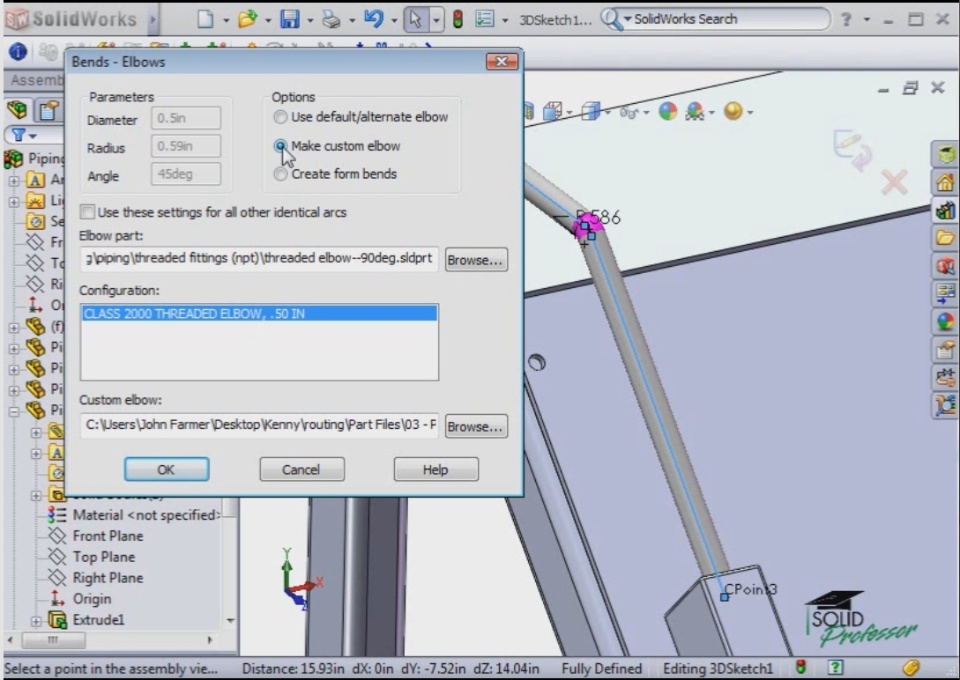Switch to the FeatureManager design tree tab
The height and width of the screenshot is (680, 960).
click(x=18, y=110)
